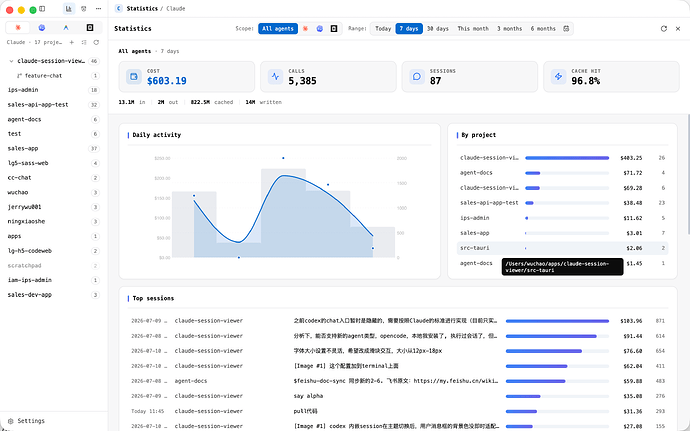
Task: Filter scope to Claude agent icon
Action: click(305, 29)
